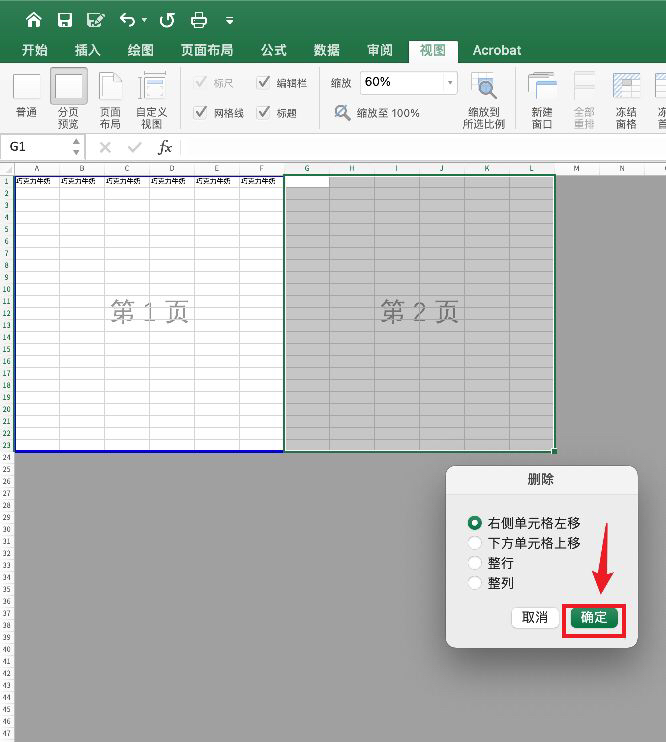The width and height of the screenshot is (666, 742).
Task: Select 下方单元格上移 radio option
Action: tap(524, 543)
